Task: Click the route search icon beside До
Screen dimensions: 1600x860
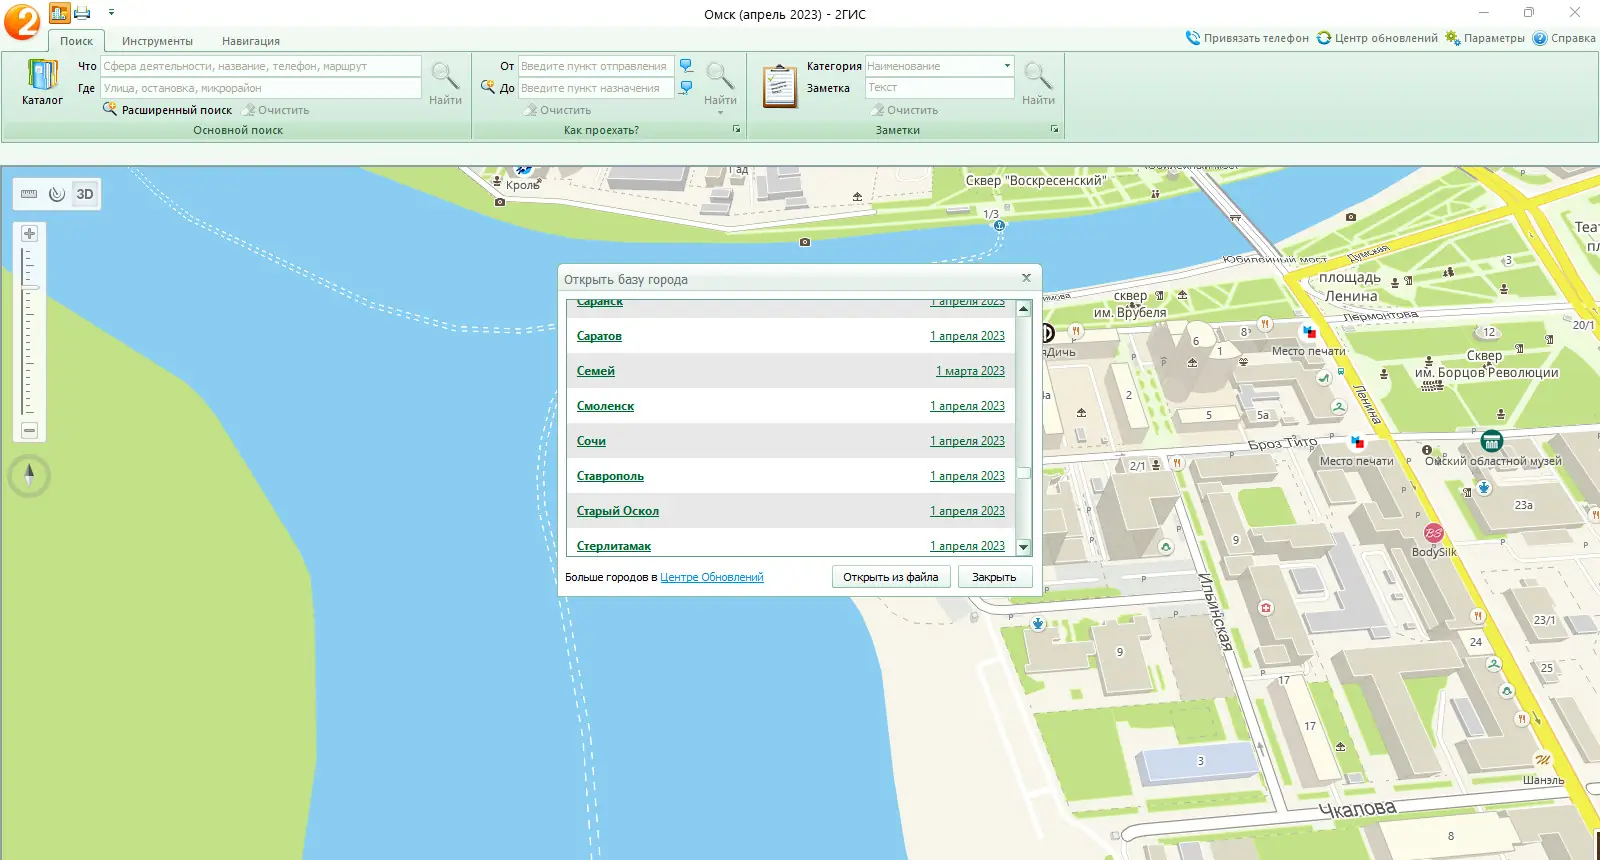Action: [x=488, y=87]
